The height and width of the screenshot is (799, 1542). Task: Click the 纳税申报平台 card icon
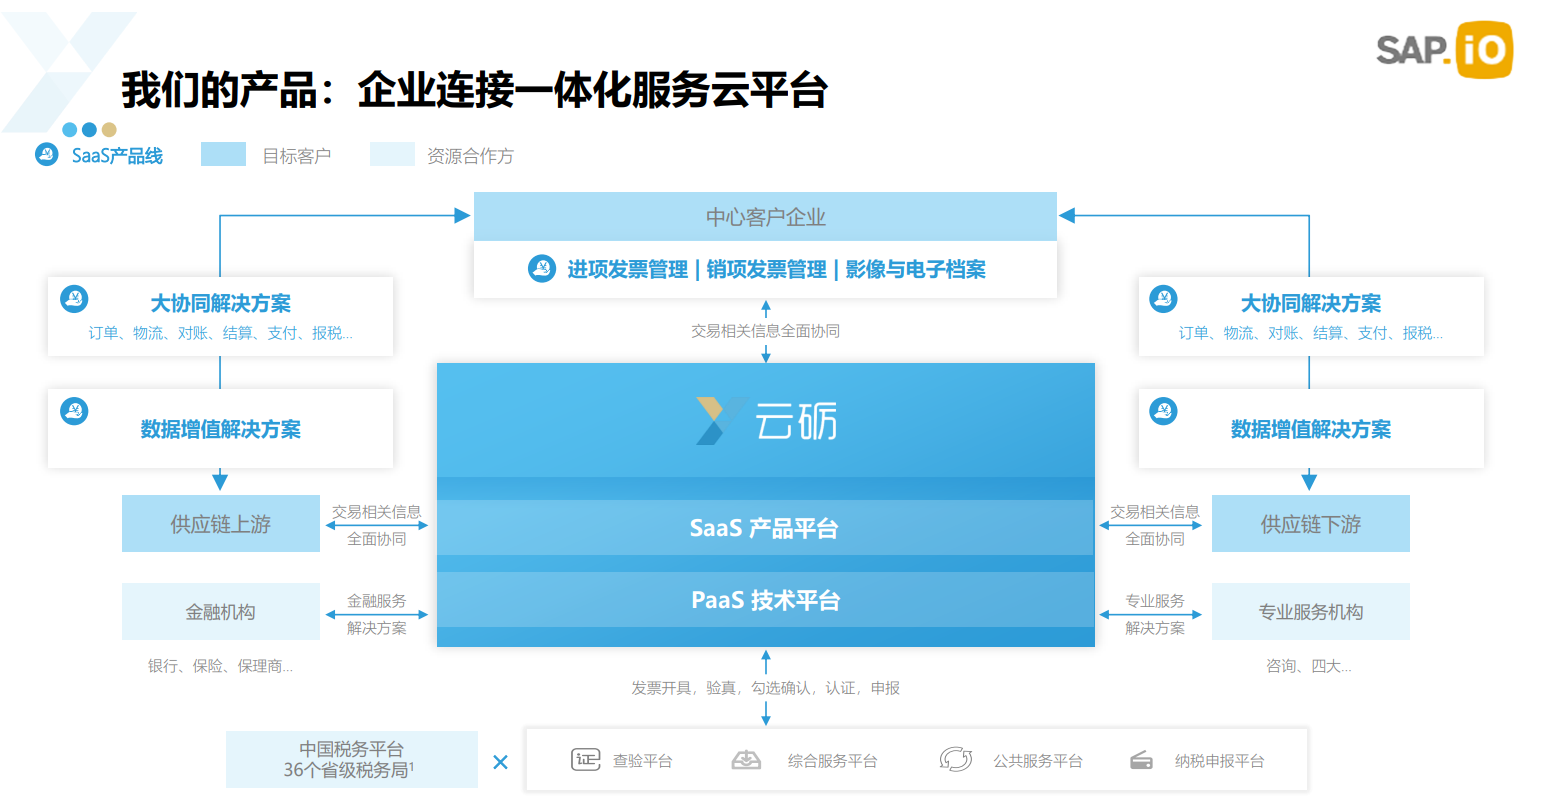coord(1141,761)
